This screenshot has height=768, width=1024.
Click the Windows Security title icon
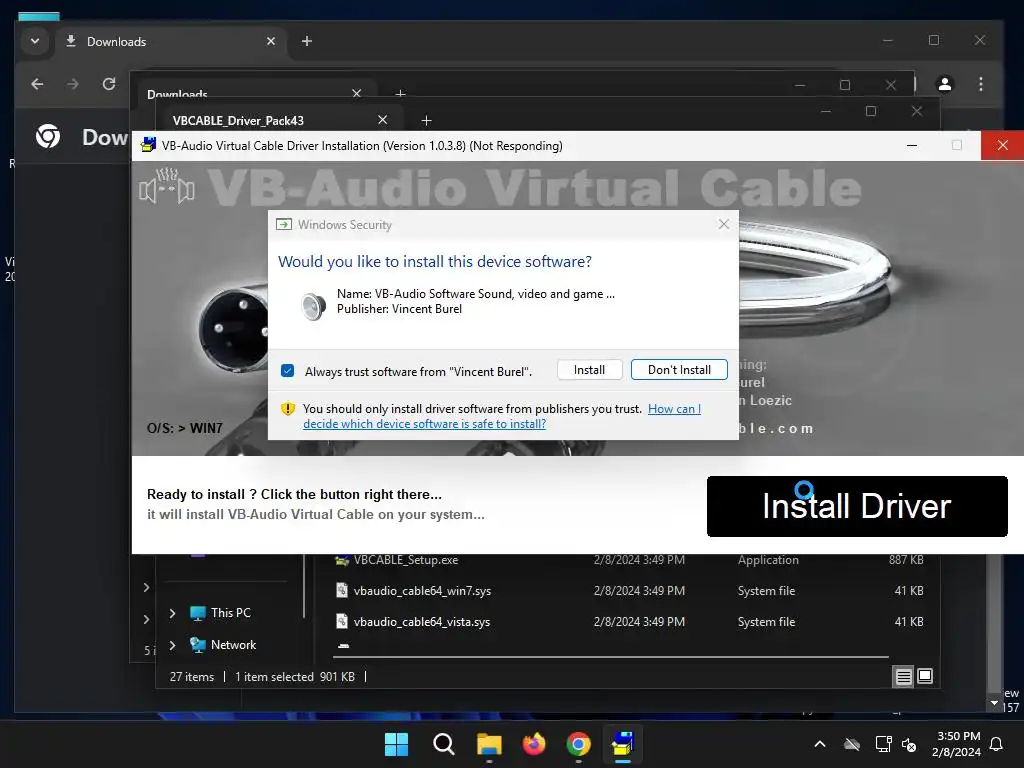[283, 225]
